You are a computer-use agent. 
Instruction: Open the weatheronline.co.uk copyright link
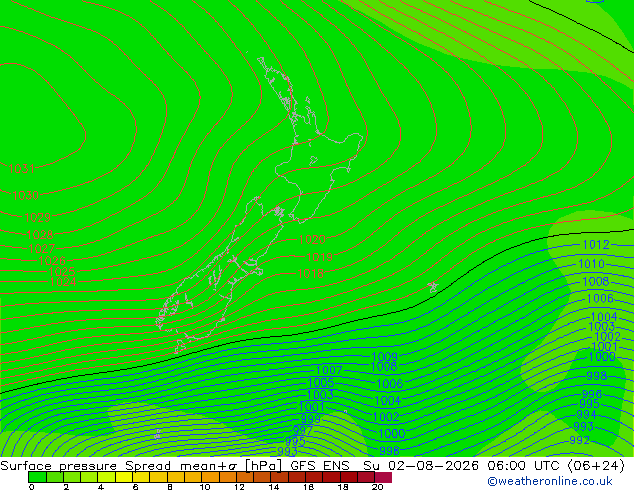550,481
